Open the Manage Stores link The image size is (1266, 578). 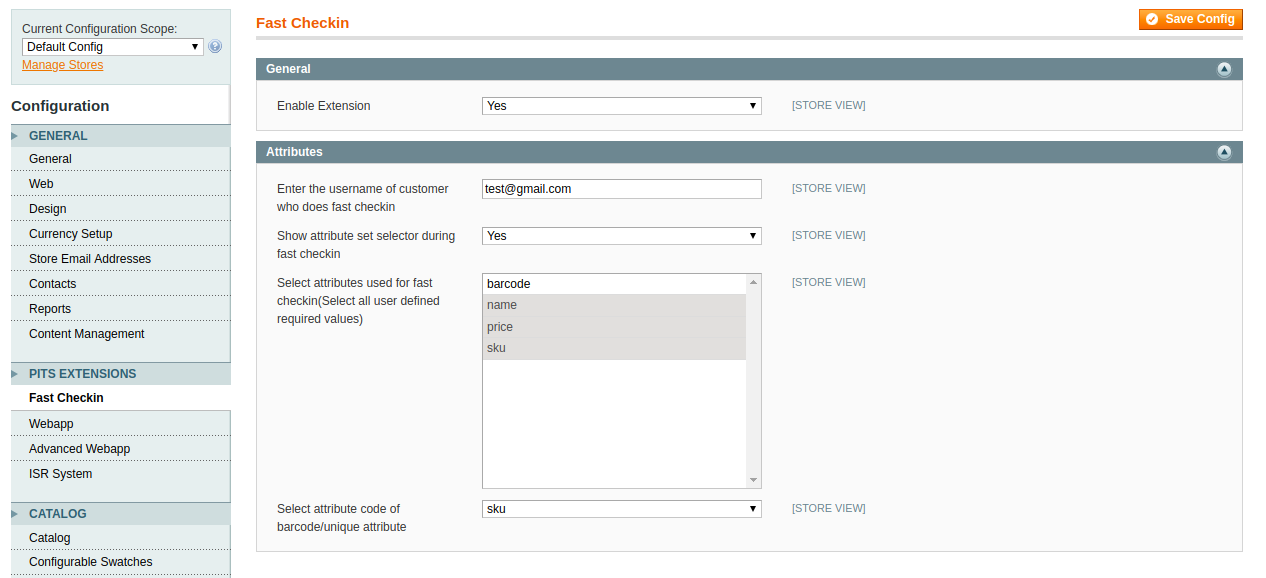62,65
